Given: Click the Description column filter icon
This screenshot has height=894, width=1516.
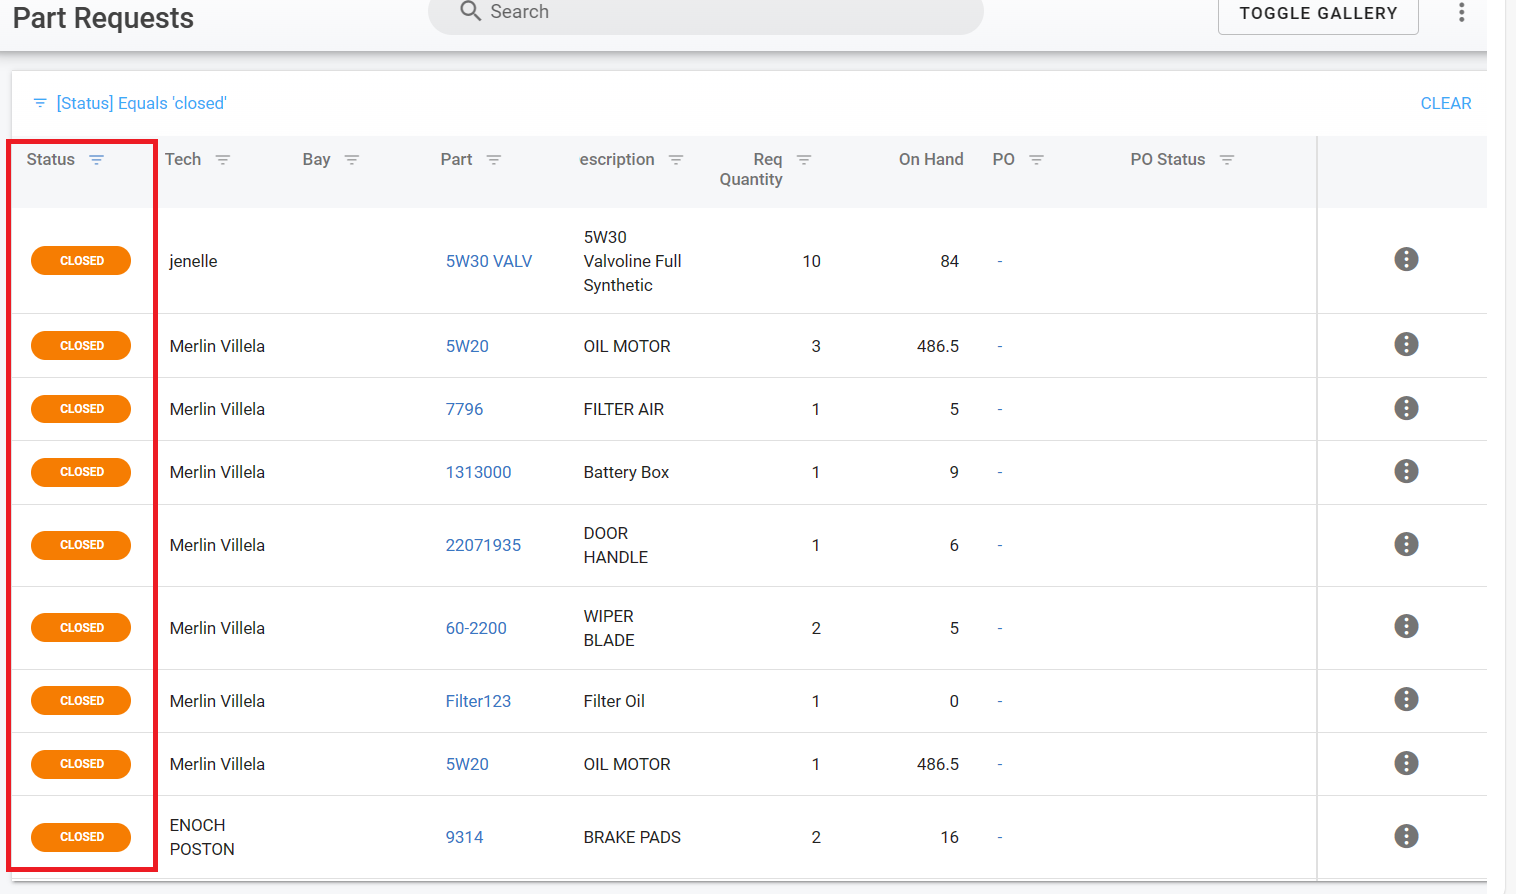Looking at the screenshot, I should [x=676, y=160].
